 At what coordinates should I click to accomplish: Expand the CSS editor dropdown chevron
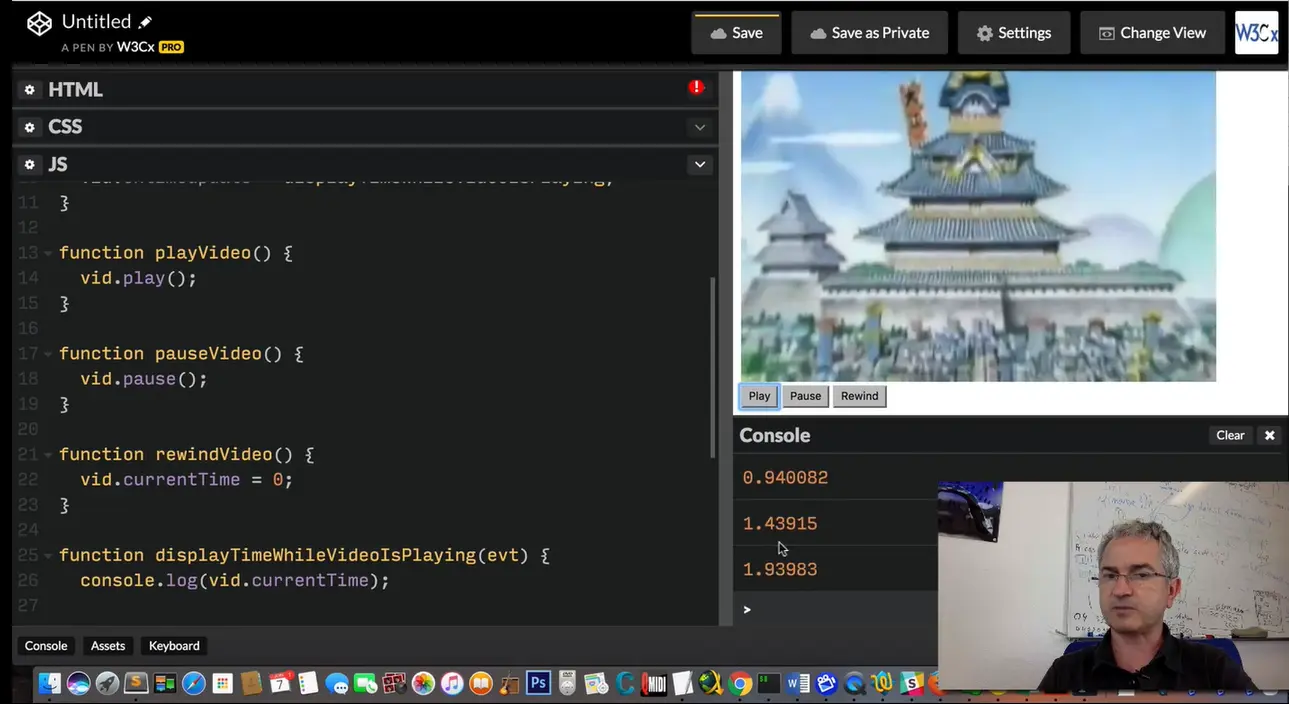tap(700, 127)
